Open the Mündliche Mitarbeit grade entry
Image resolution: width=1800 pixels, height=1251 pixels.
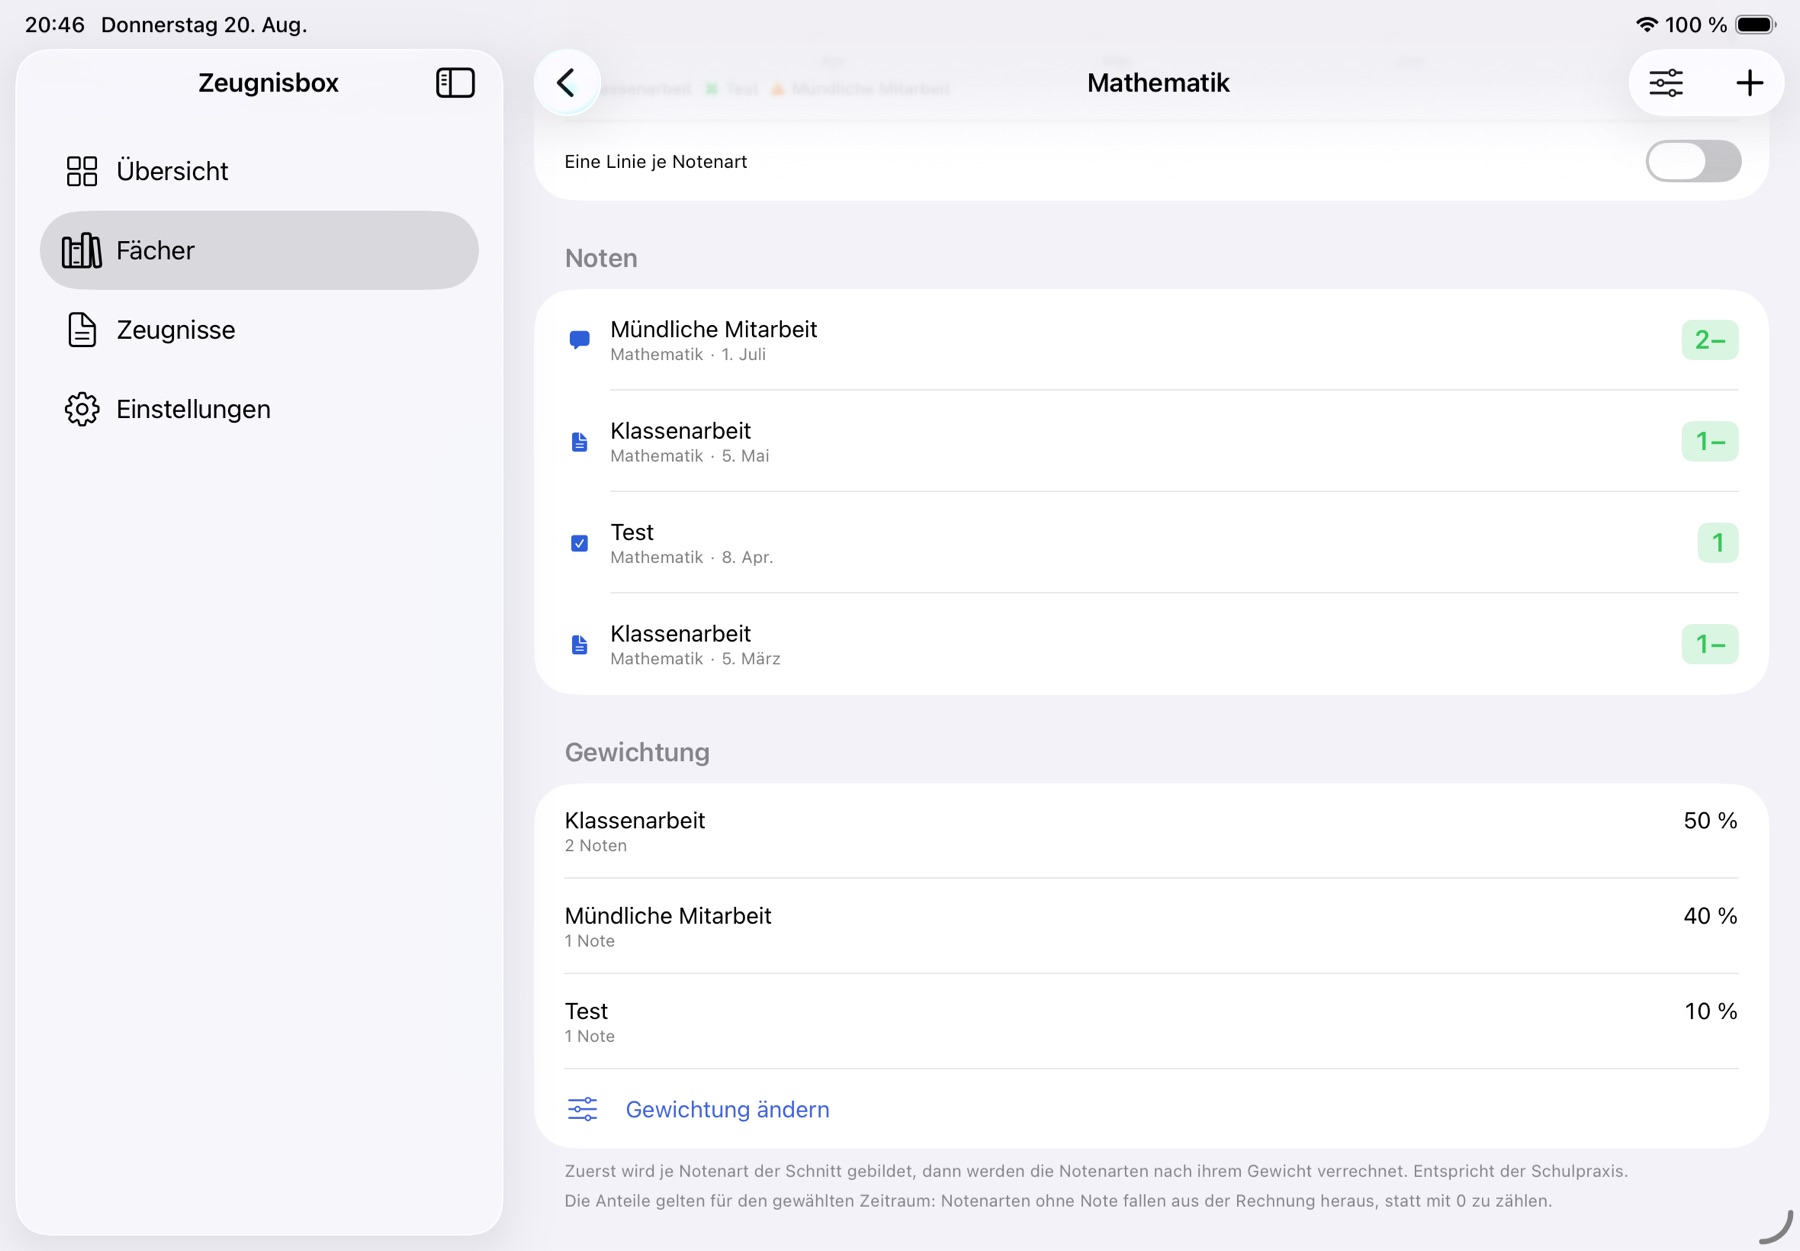tap(1151, 340)
